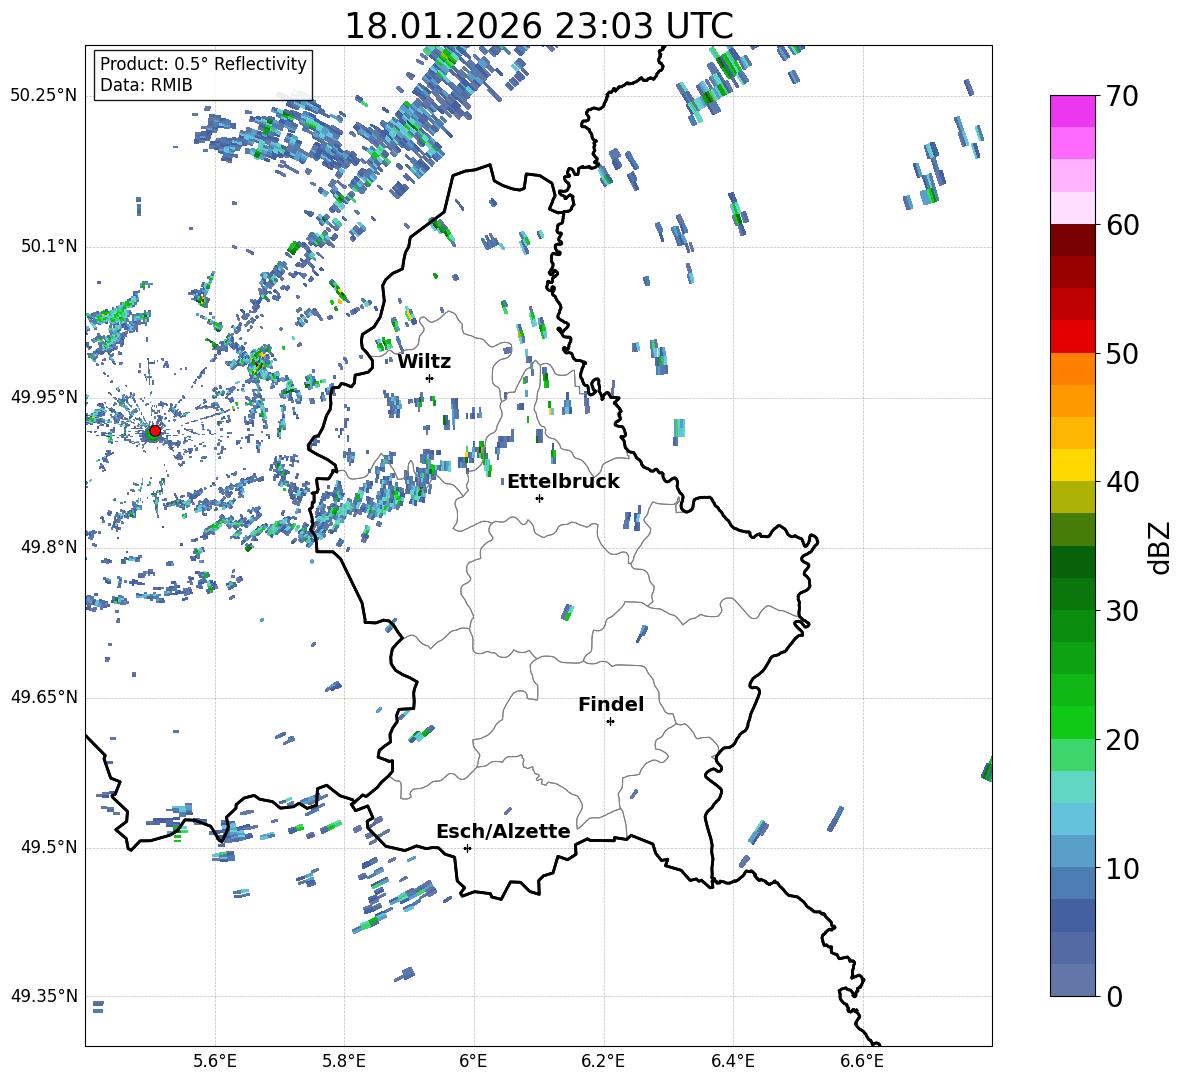Screen dimensions: 1184x1081
Task: Click the 49.35°N latitude tick label
Action: [44, 996]
